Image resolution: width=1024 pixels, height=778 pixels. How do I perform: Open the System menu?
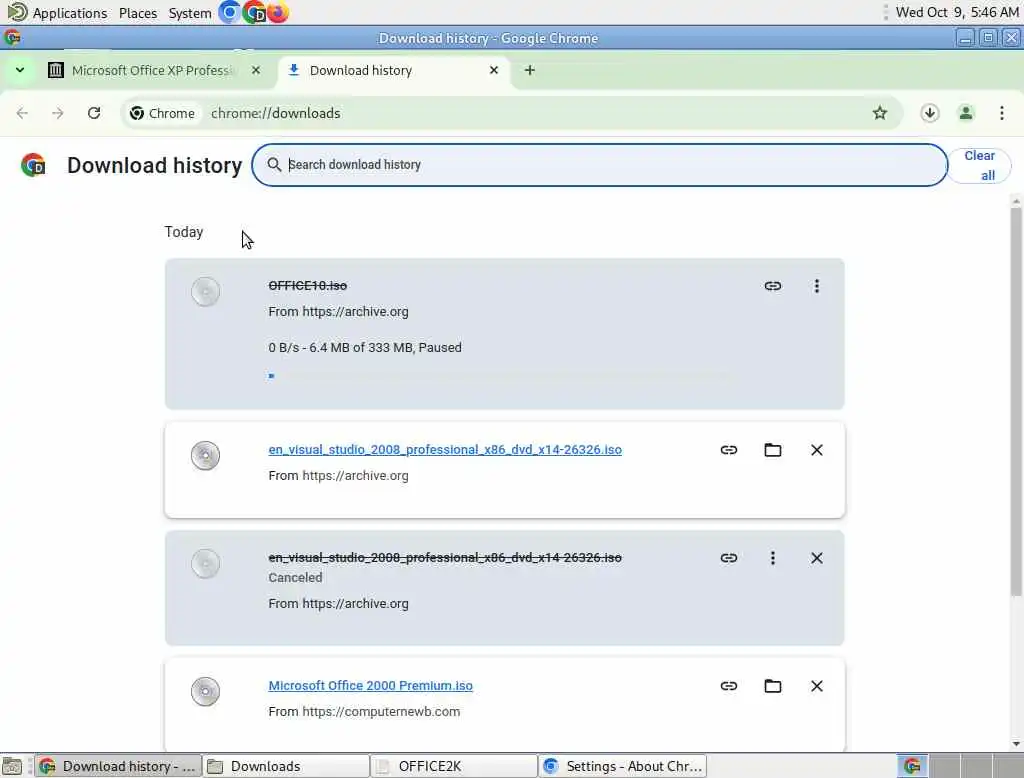pyautogui.click(x=189, y=13)
